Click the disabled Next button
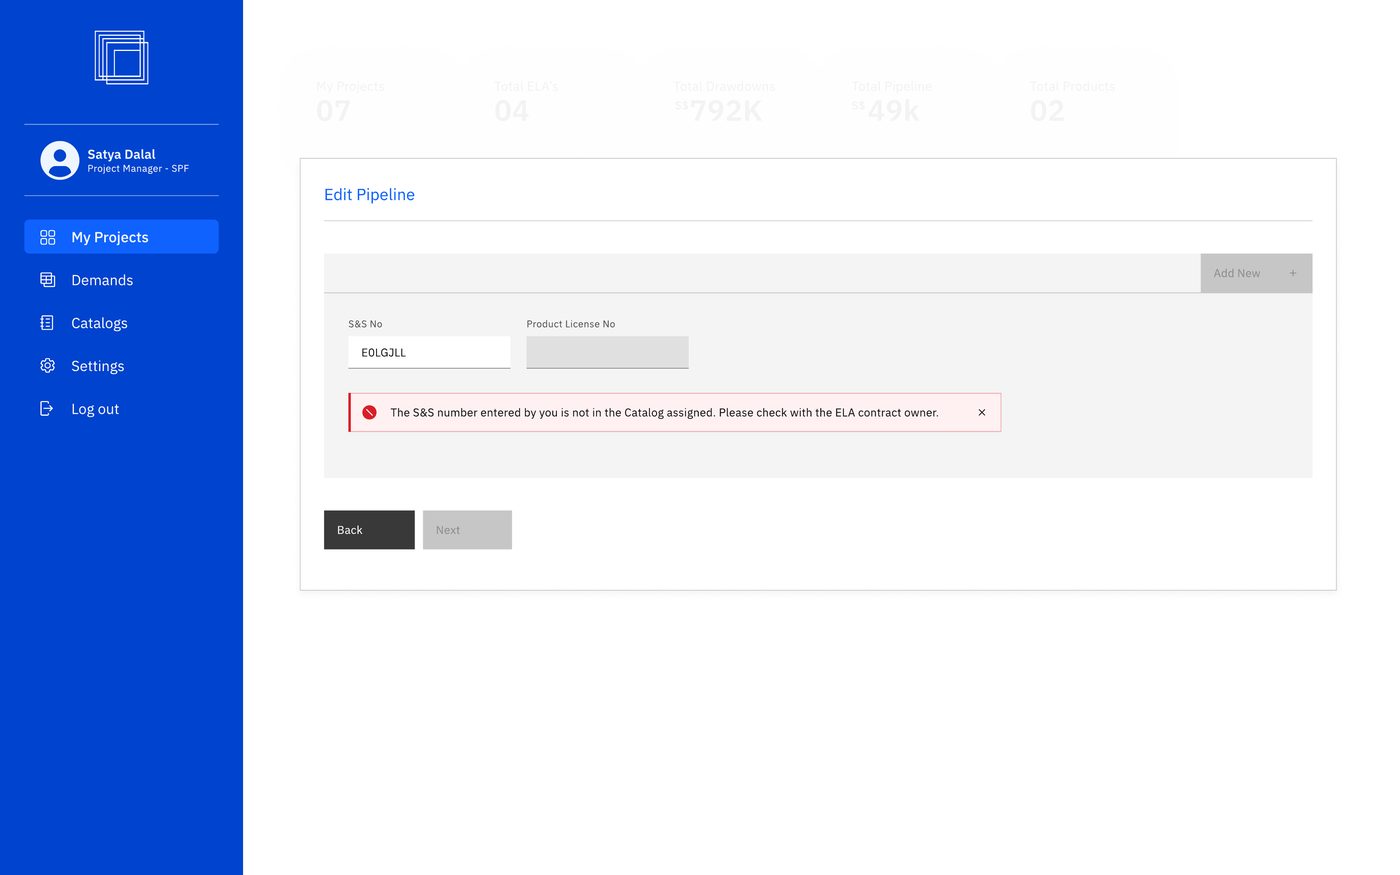Image resolution: width=1400 pixels, height=875 pixels. click(467, 530)
